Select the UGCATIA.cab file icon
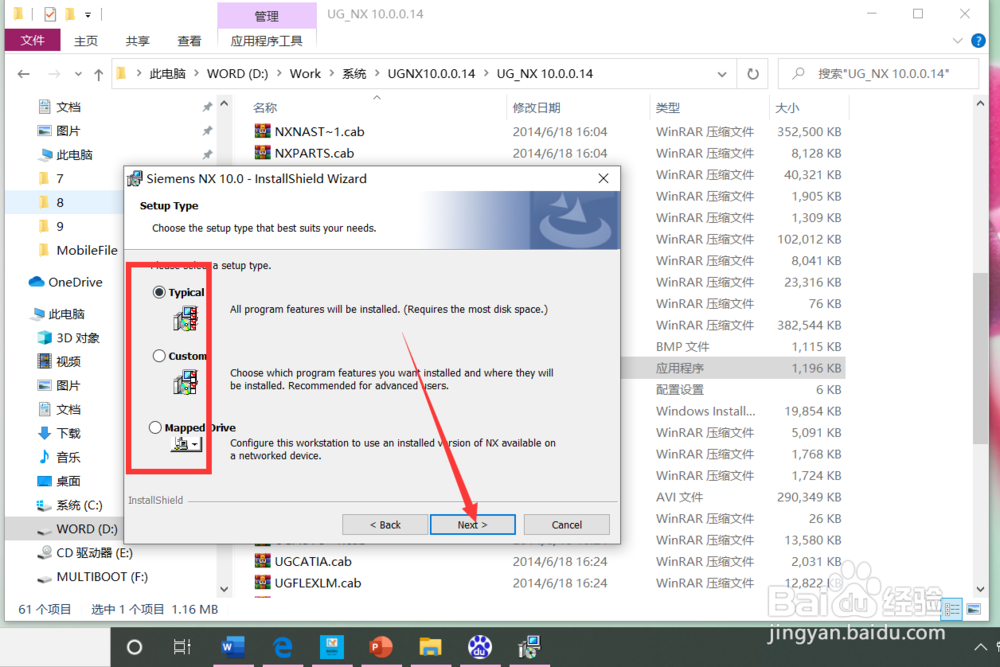Viewport: 1000px width, 667px height. [x=263, y=561]
